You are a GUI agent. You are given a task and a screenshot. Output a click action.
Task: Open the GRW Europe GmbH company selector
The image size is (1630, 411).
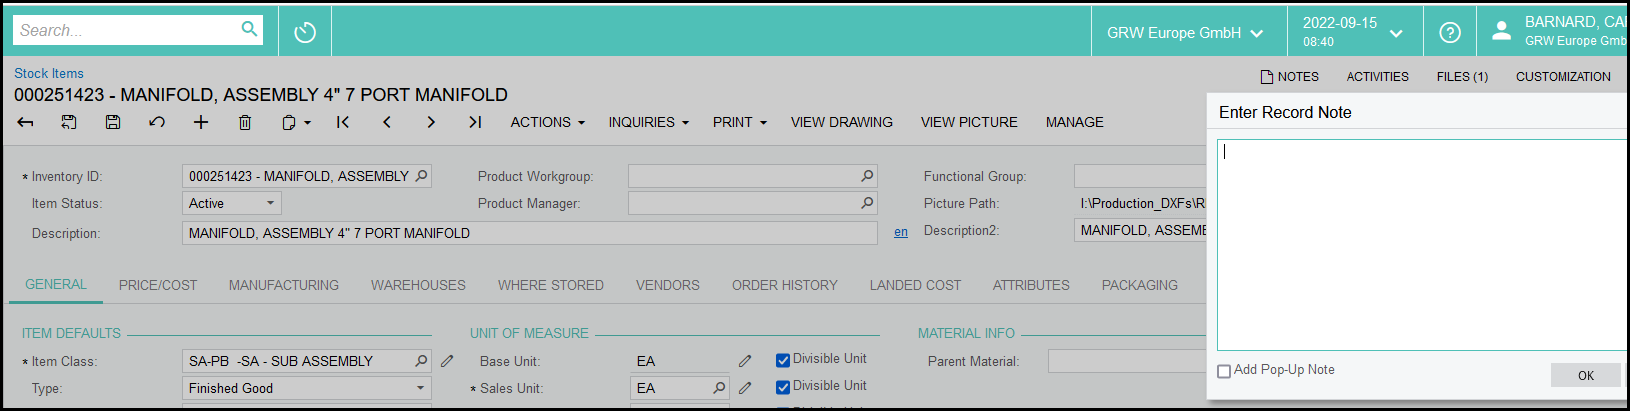coord(1184,33)
